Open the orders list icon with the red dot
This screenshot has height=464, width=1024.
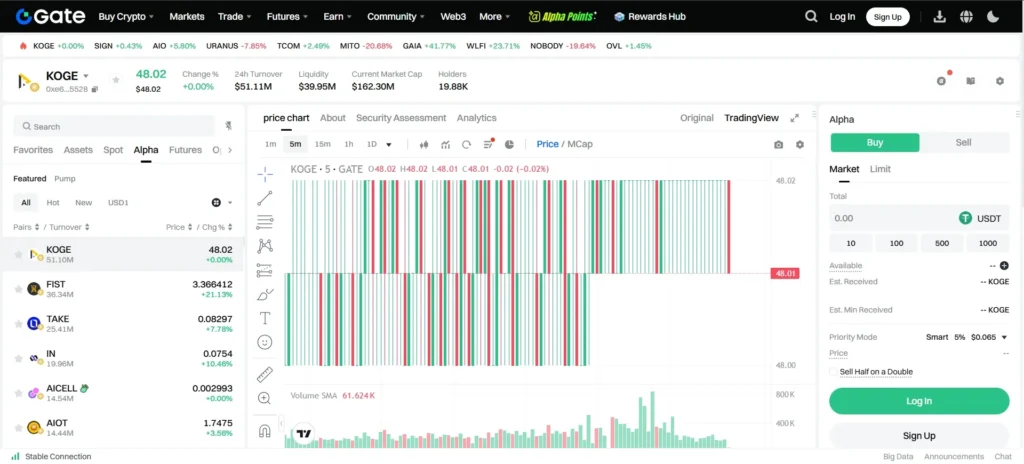(488, 144)
